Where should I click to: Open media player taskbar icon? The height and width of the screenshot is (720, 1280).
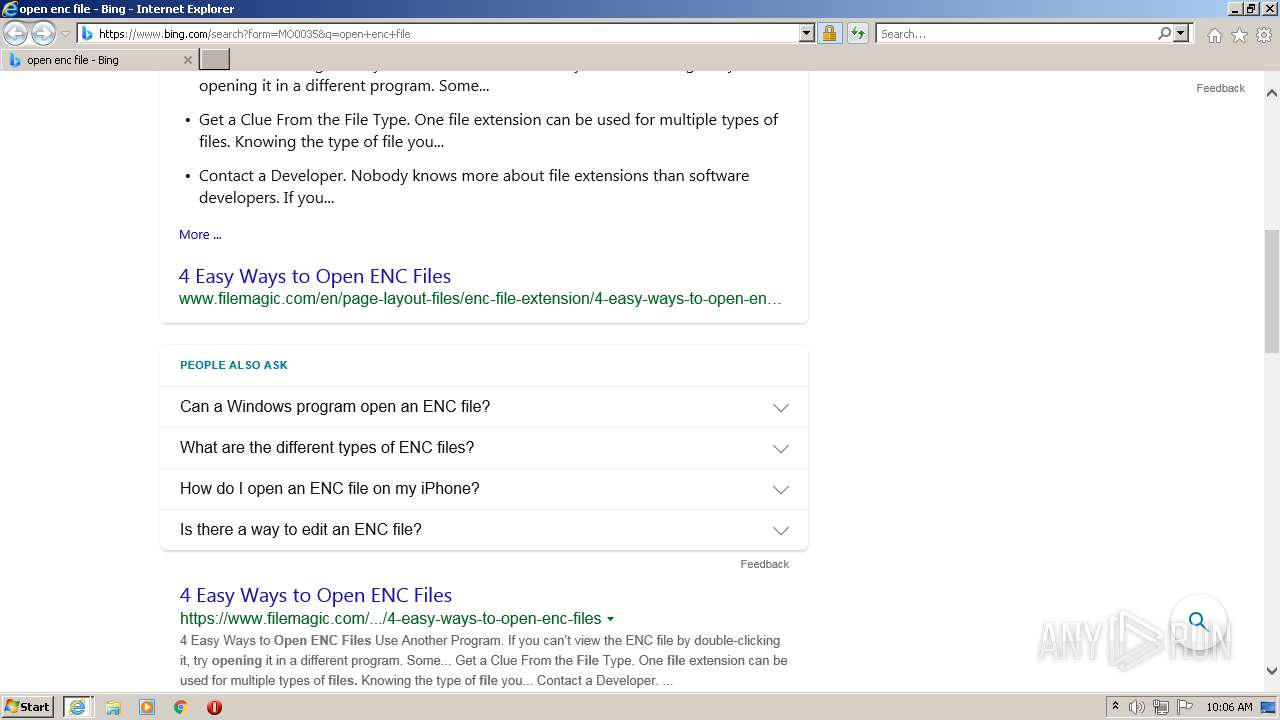(x=147, y=707)
